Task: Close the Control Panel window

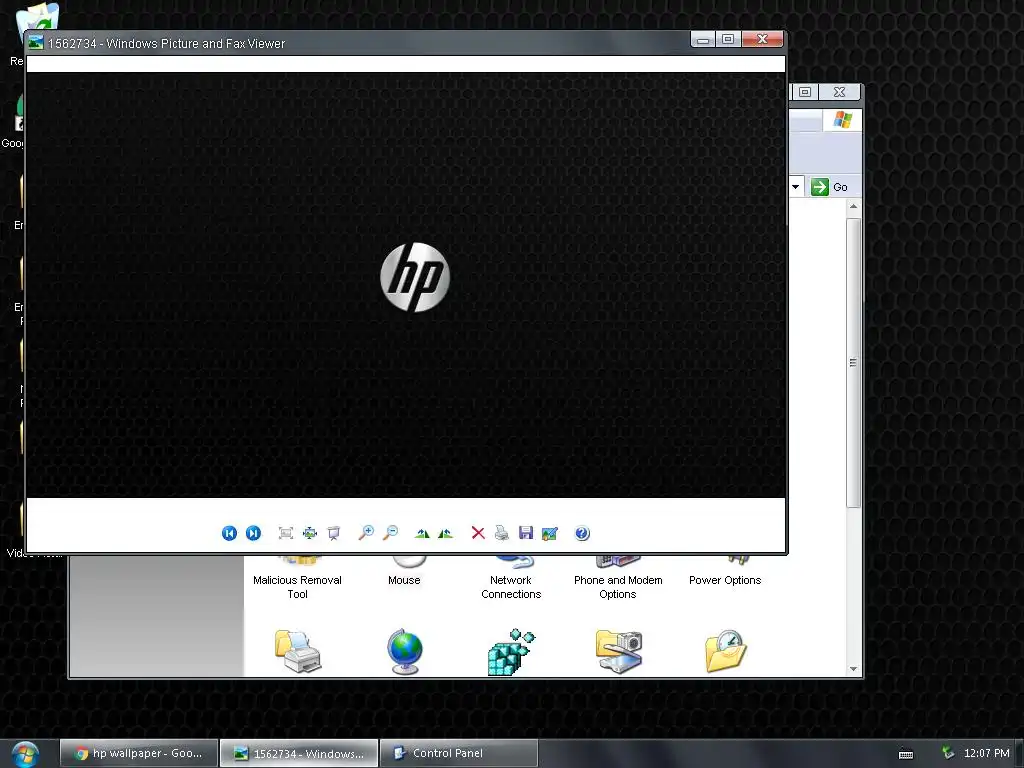Action: 840,92
